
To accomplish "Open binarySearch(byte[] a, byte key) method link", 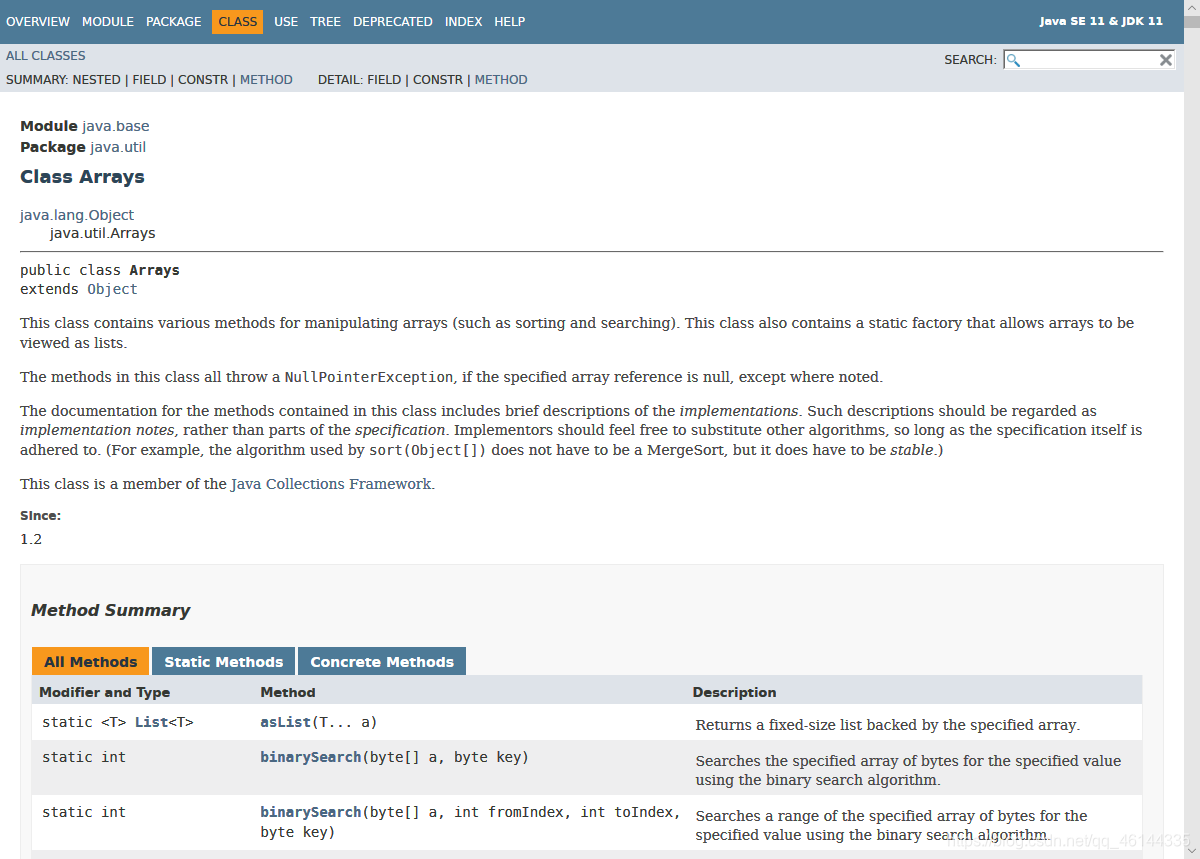I will pos(311,757).
